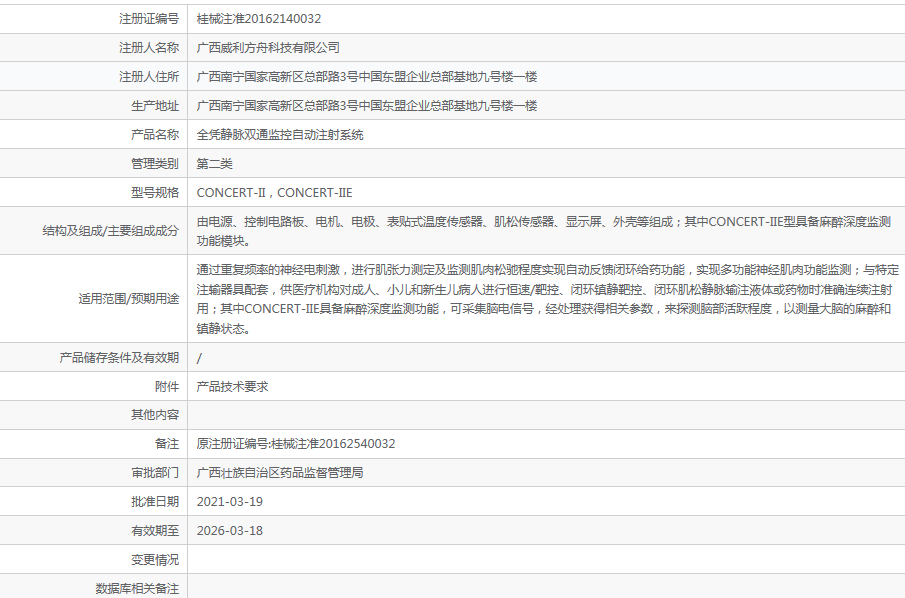The height and width of the screenshot is (598, 905).
Task: Click the address value in 注册人住所 row
Action: point(367,76)
